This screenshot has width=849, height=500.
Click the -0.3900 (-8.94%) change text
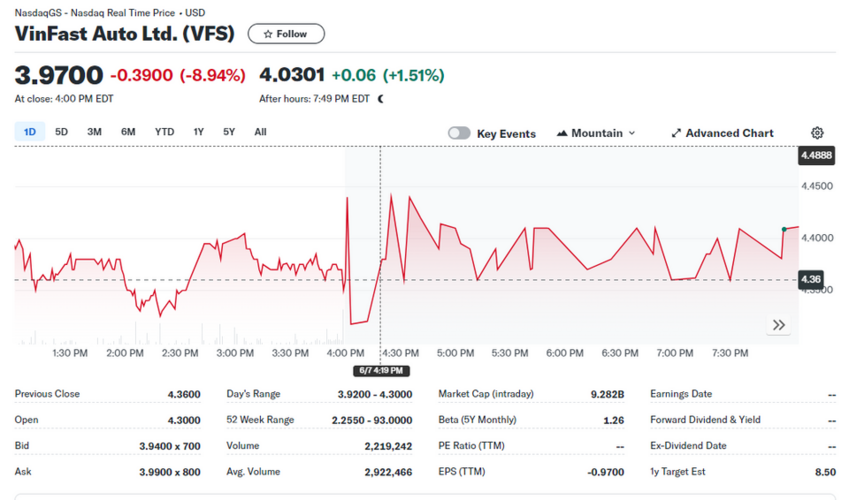178,75
